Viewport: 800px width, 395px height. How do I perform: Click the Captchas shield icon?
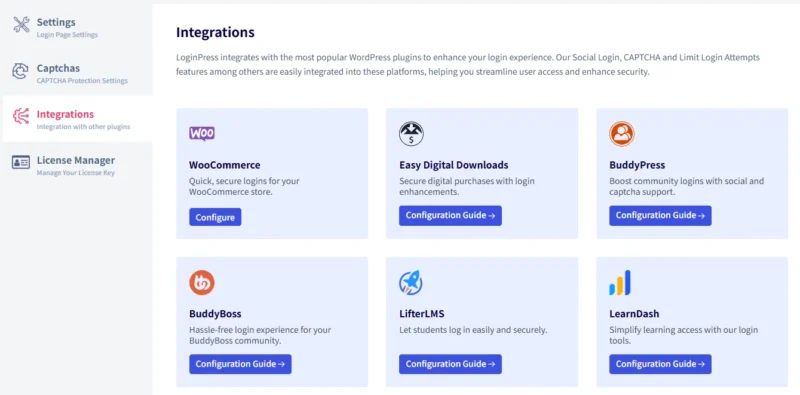[x=20, y=71]
